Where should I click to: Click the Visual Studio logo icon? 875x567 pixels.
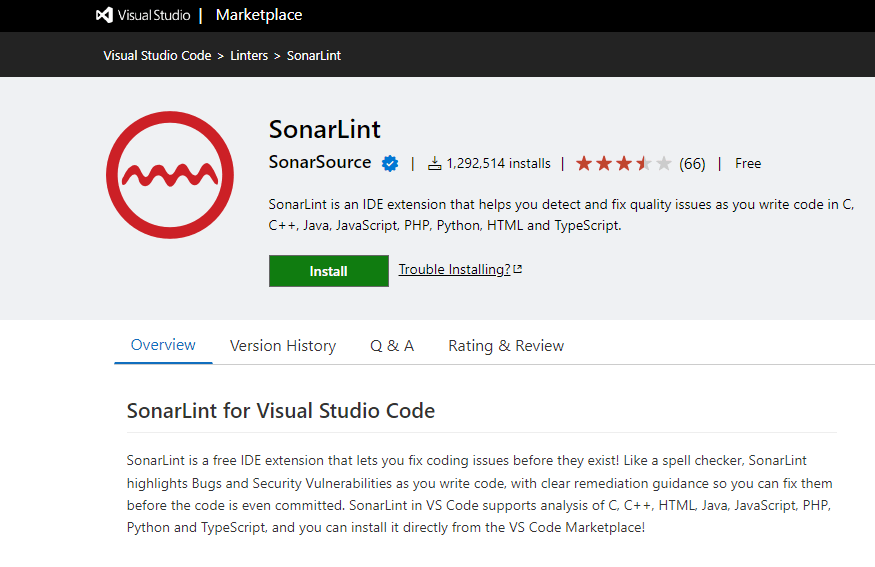tap(104, 15)
